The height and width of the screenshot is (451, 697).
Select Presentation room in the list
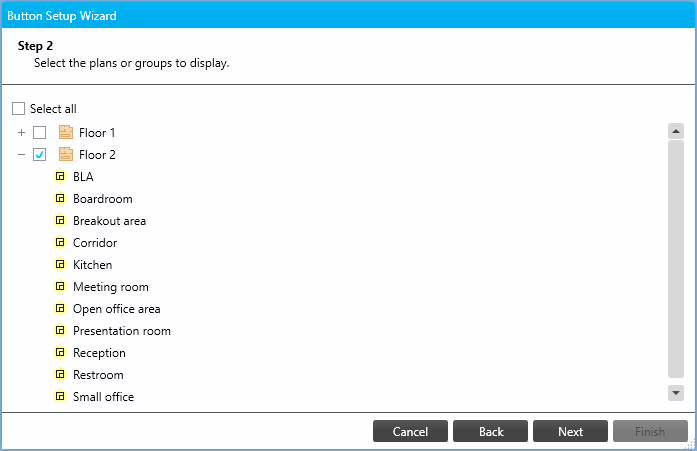121,330
